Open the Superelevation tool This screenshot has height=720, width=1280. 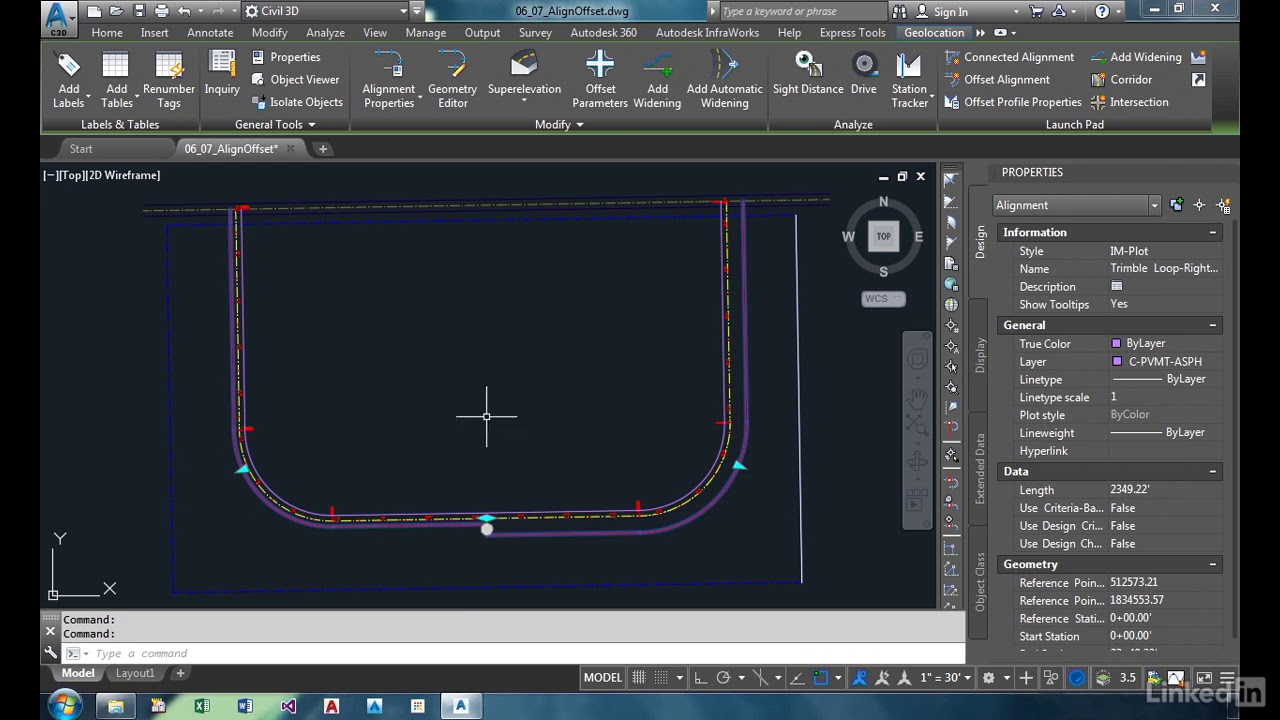(x=524, y=75)
